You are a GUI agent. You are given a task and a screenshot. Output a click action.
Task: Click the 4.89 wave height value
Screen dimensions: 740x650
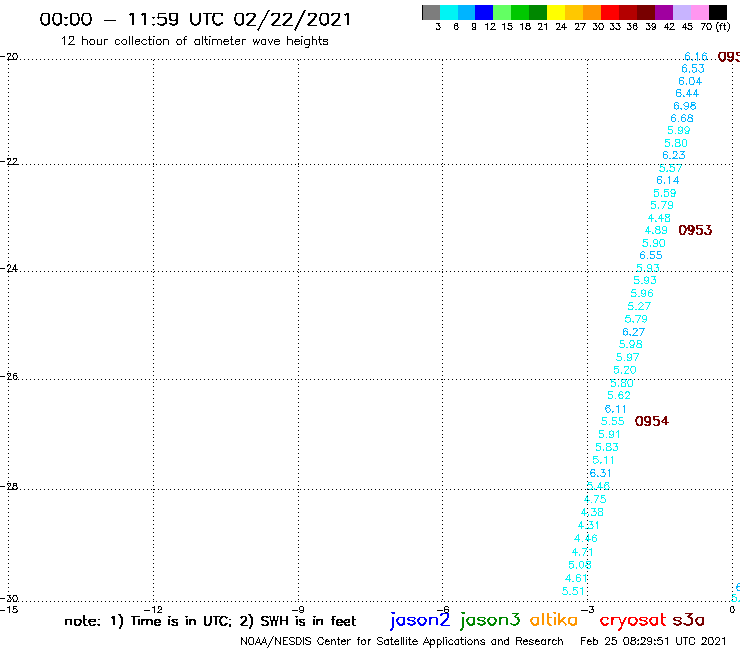656,230
